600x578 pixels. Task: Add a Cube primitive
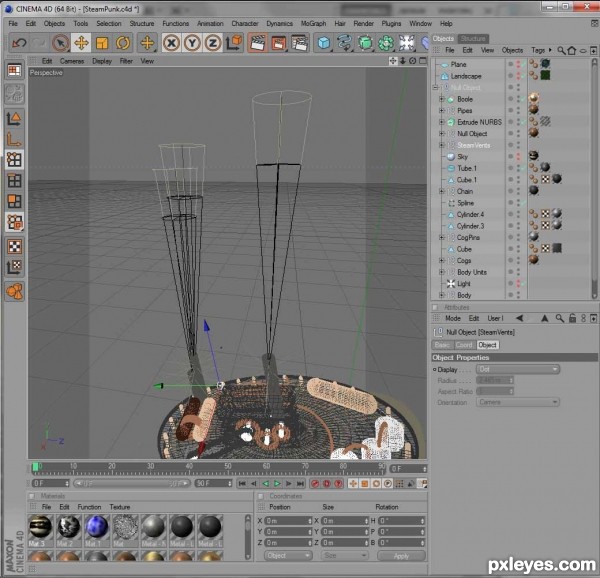click(x=324, y=43)
